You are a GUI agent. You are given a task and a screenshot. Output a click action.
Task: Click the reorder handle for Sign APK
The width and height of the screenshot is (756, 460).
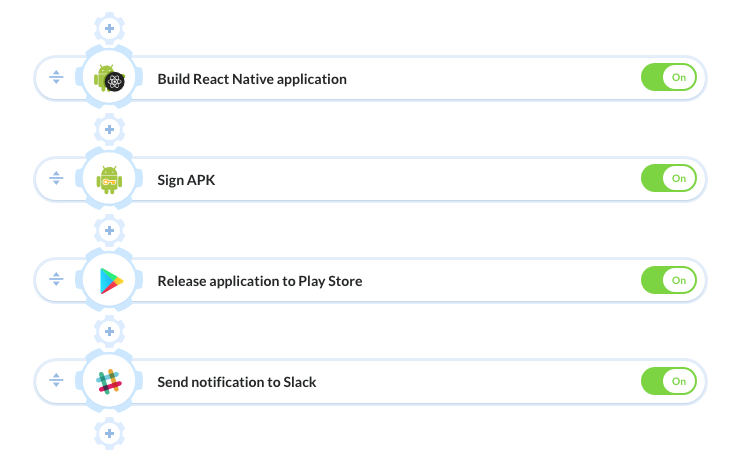point(56,178)
